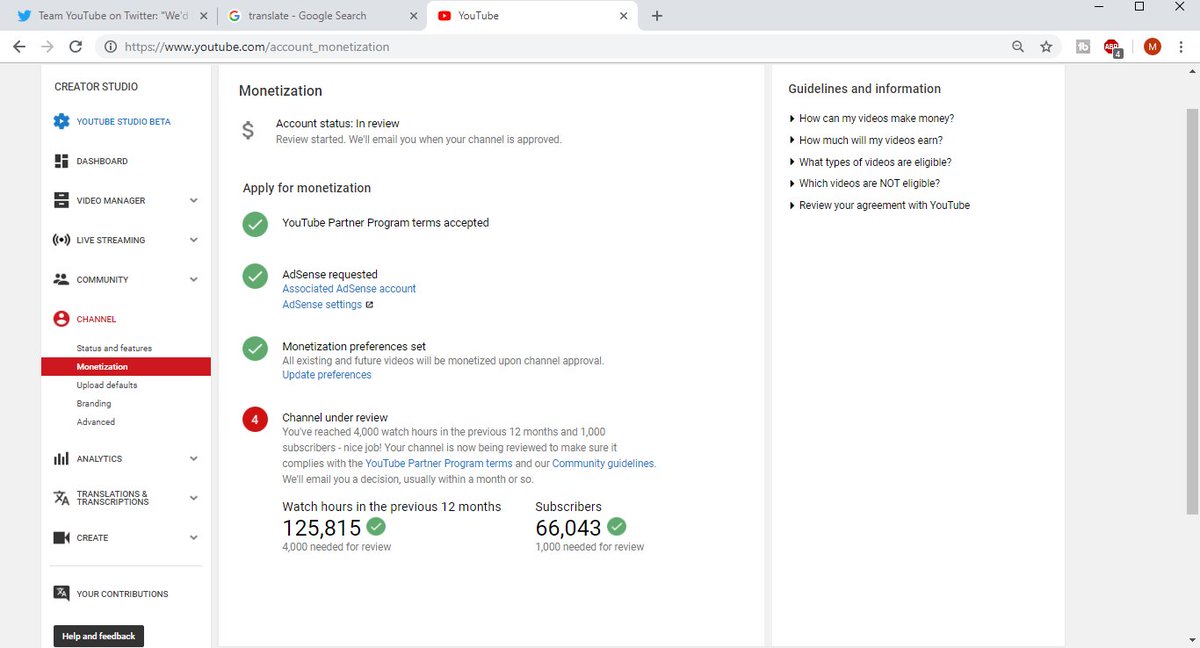Open the Community guidelines link
Image resolution: width=1200 pixels, height=648 pixels.
coord(603,464)
